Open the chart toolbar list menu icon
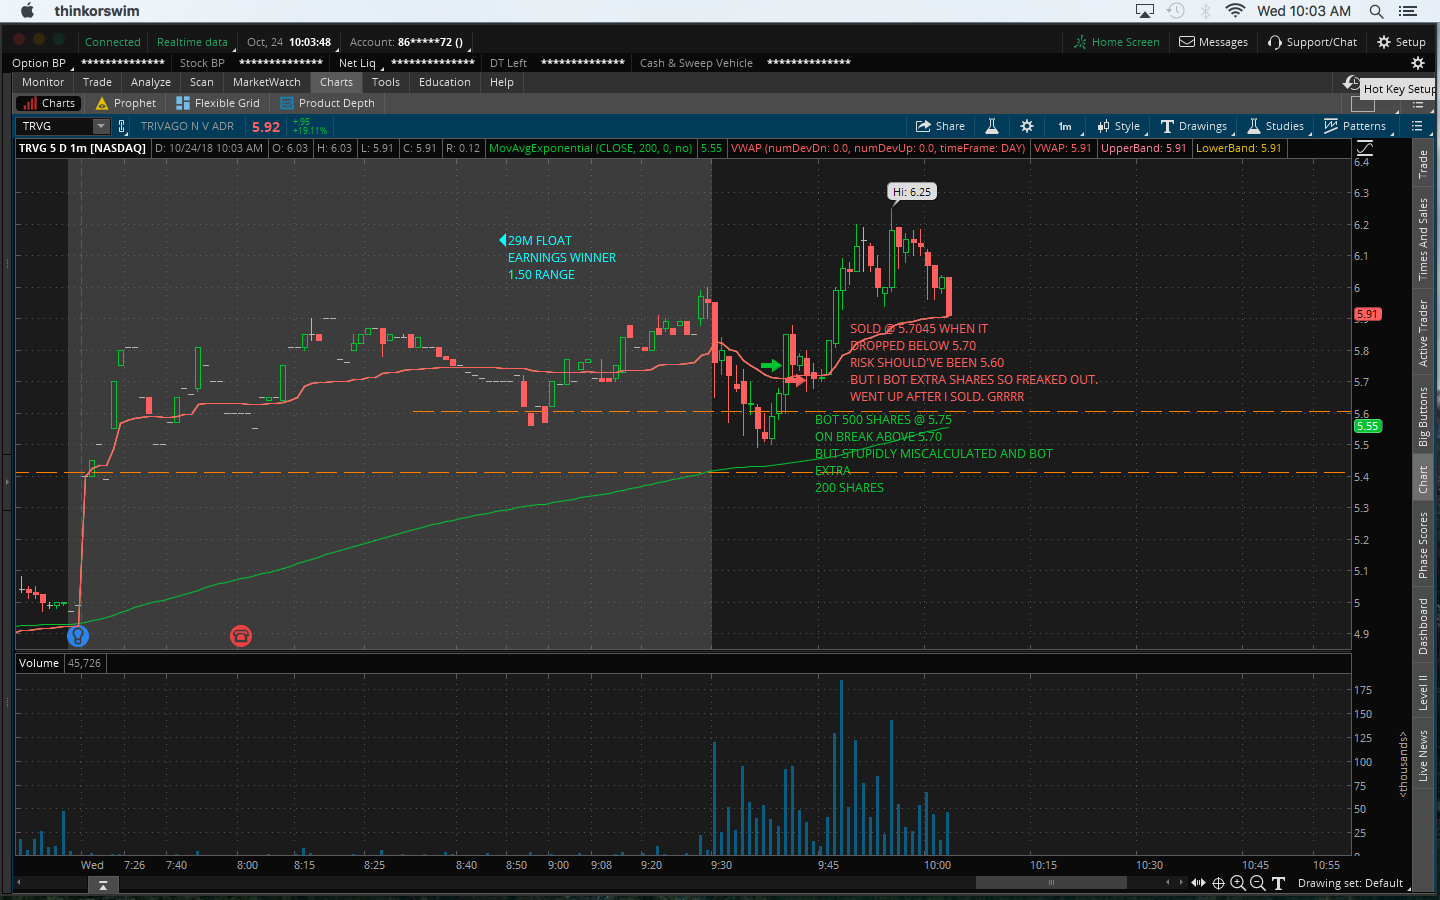Screen dimensions: 1440x900 [1416, 126]
